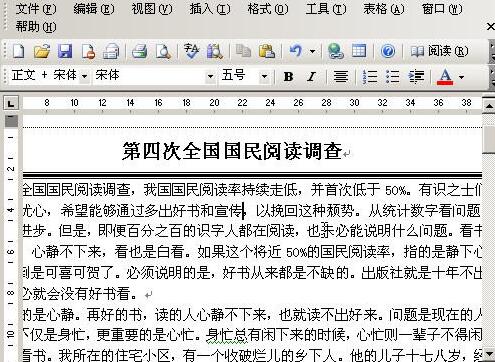Screen dimensions: 495x362
Task: Open Print Preview with the magnifier page icon
Action: (x=163, y=51)
